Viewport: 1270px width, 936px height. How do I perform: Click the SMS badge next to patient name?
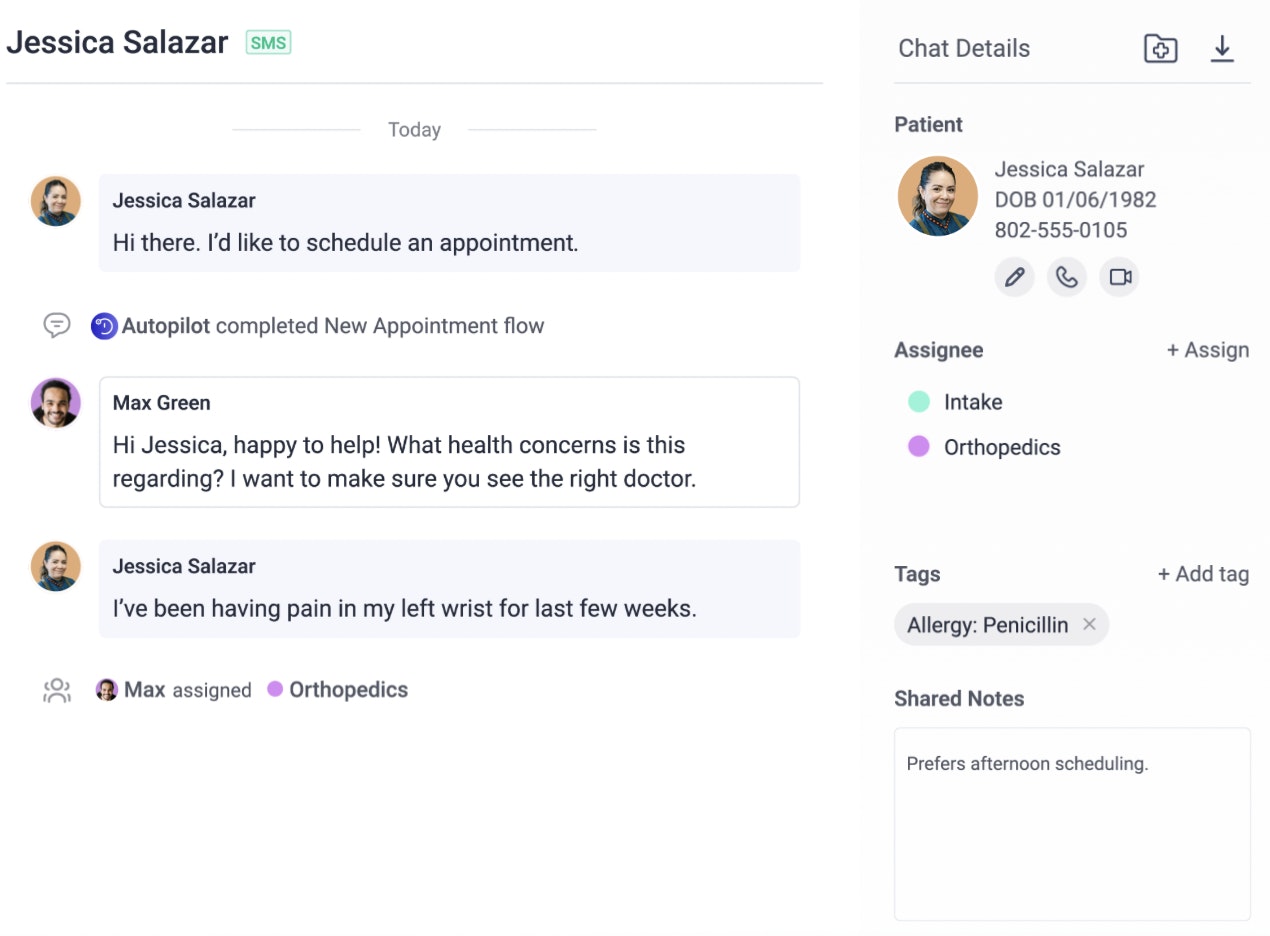268,43
